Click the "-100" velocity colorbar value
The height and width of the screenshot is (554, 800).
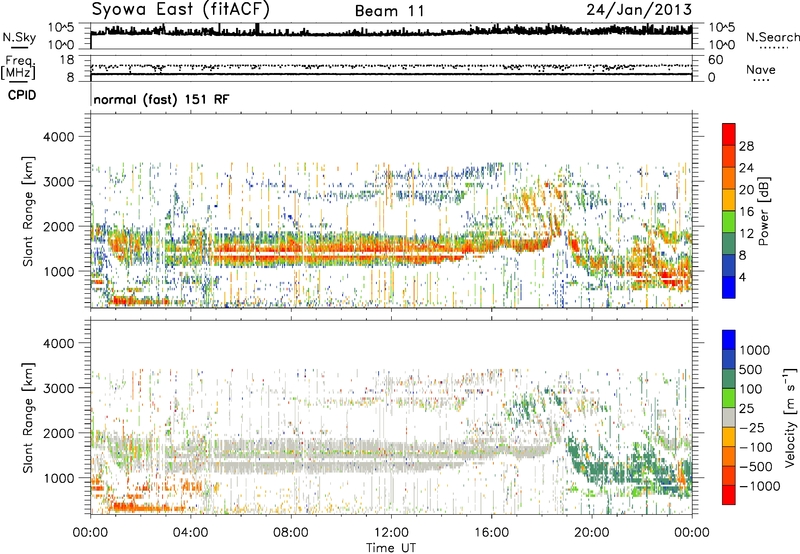[756, 447]
